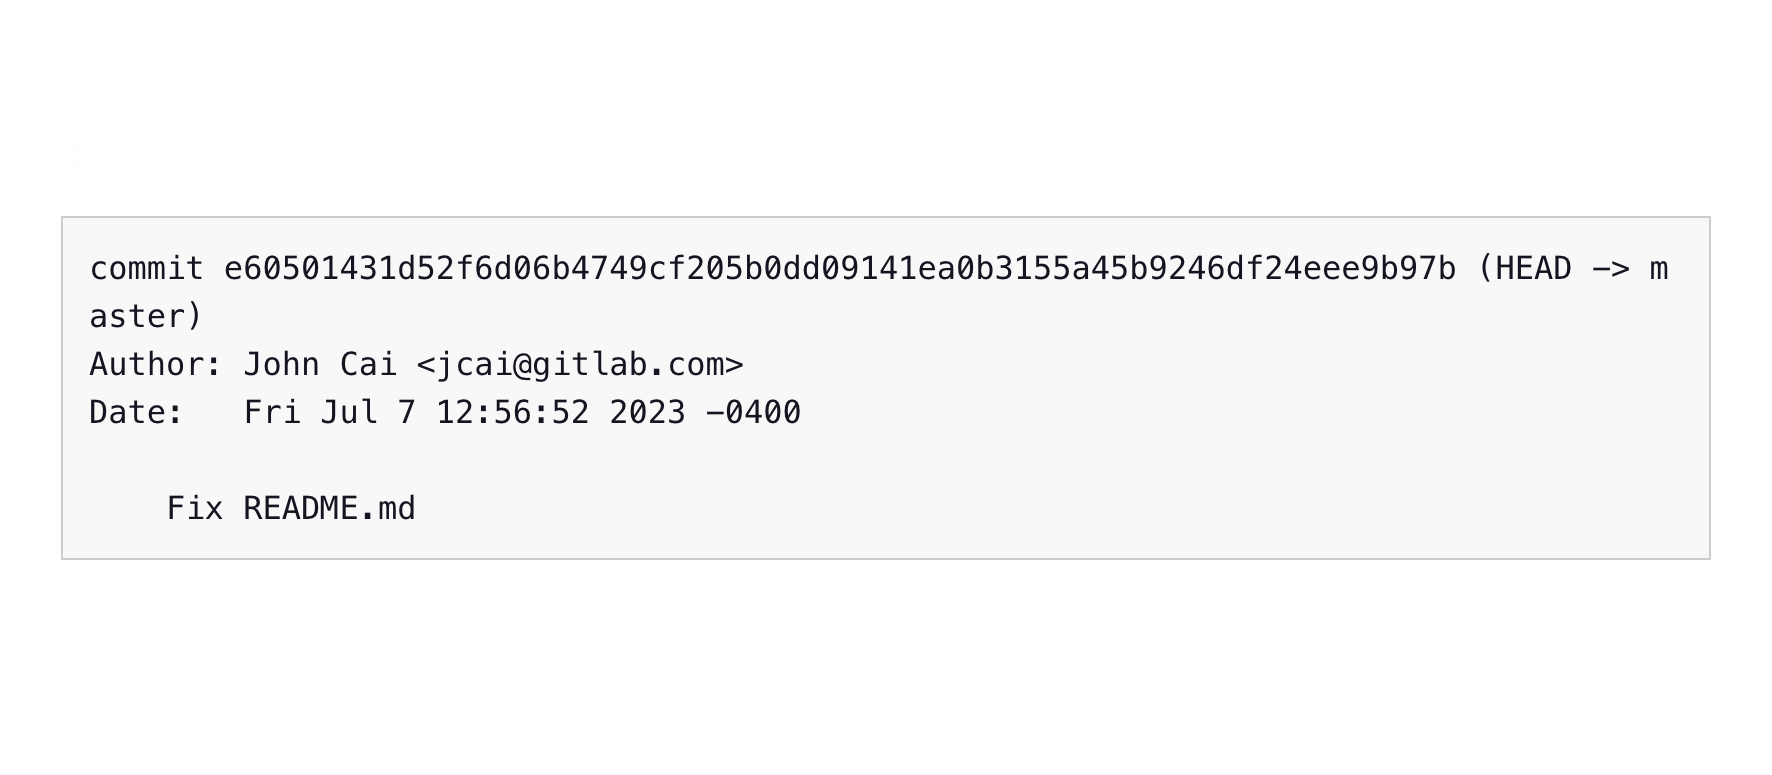Click the "->" arrow after HEAD
1772x775 pixels.
click(1610, 269)
